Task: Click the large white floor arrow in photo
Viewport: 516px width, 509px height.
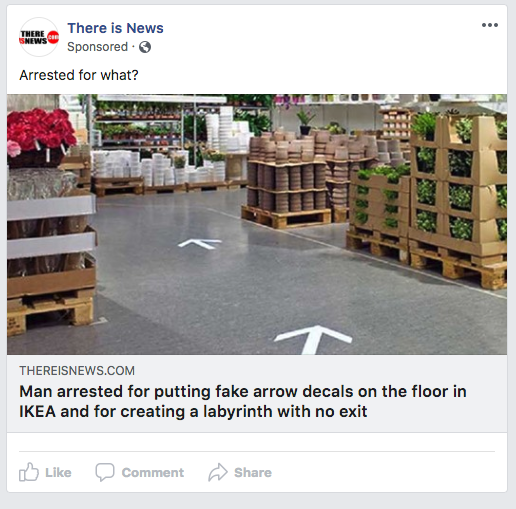Action: pyautogui.click(x=313, y=339)
